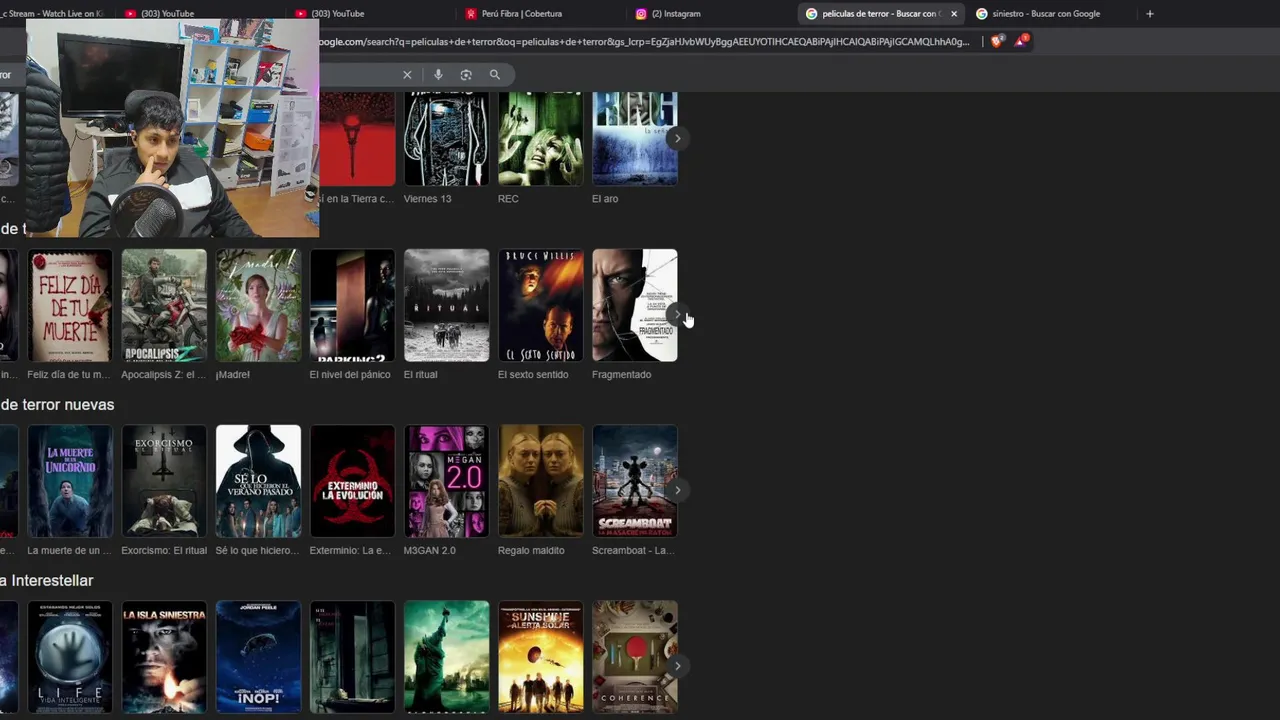Open La muerte de un unicornio poster

pyautogui.click(x=70, y=481)
